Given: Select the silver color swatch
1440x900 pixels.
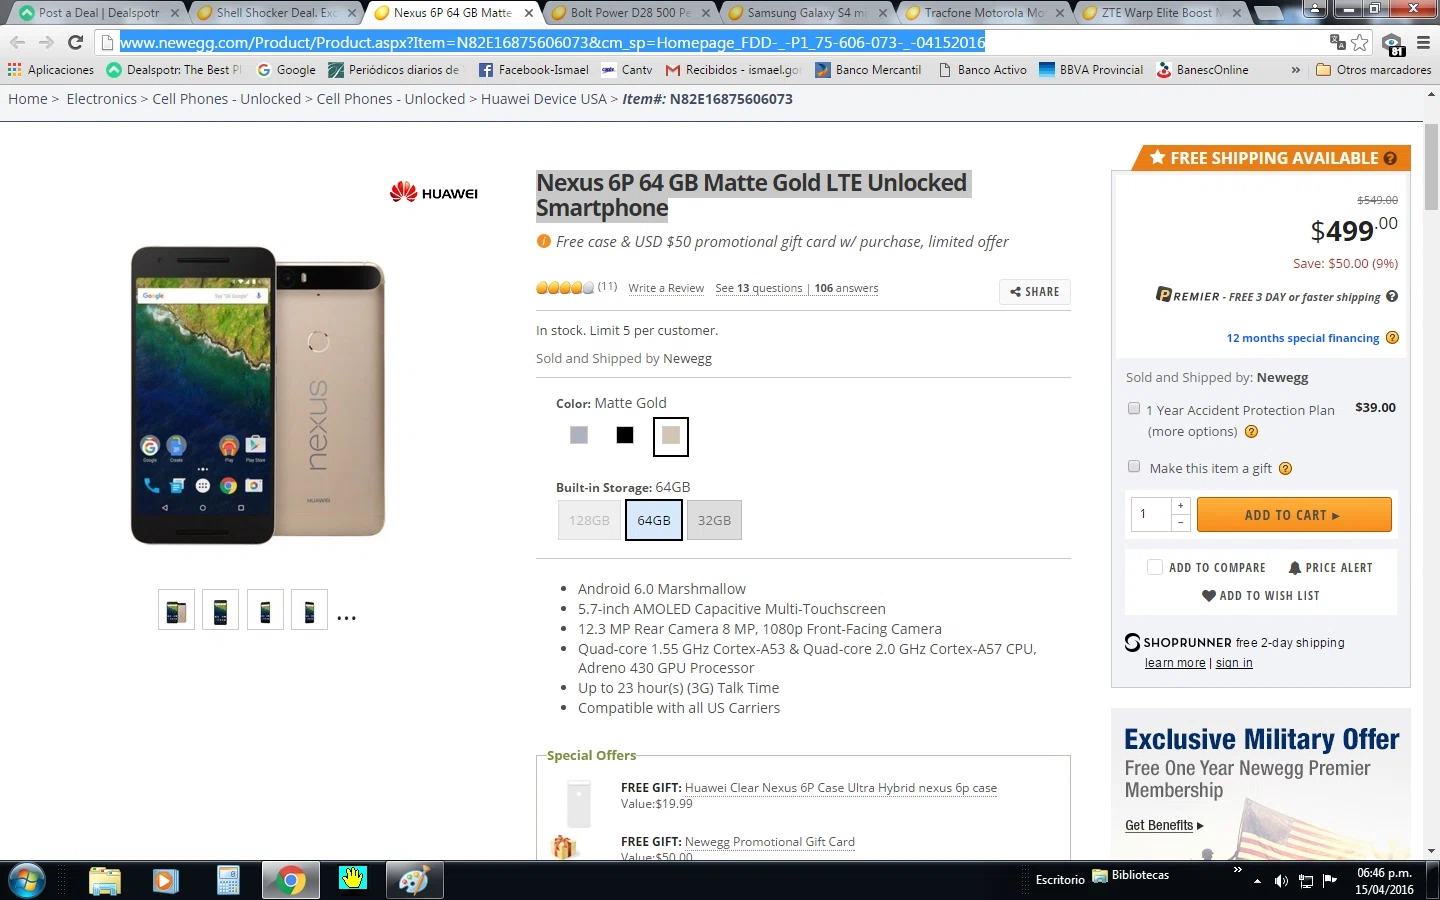Looking at the screenshot, I should pyautogui.click(x=579, y=435).
